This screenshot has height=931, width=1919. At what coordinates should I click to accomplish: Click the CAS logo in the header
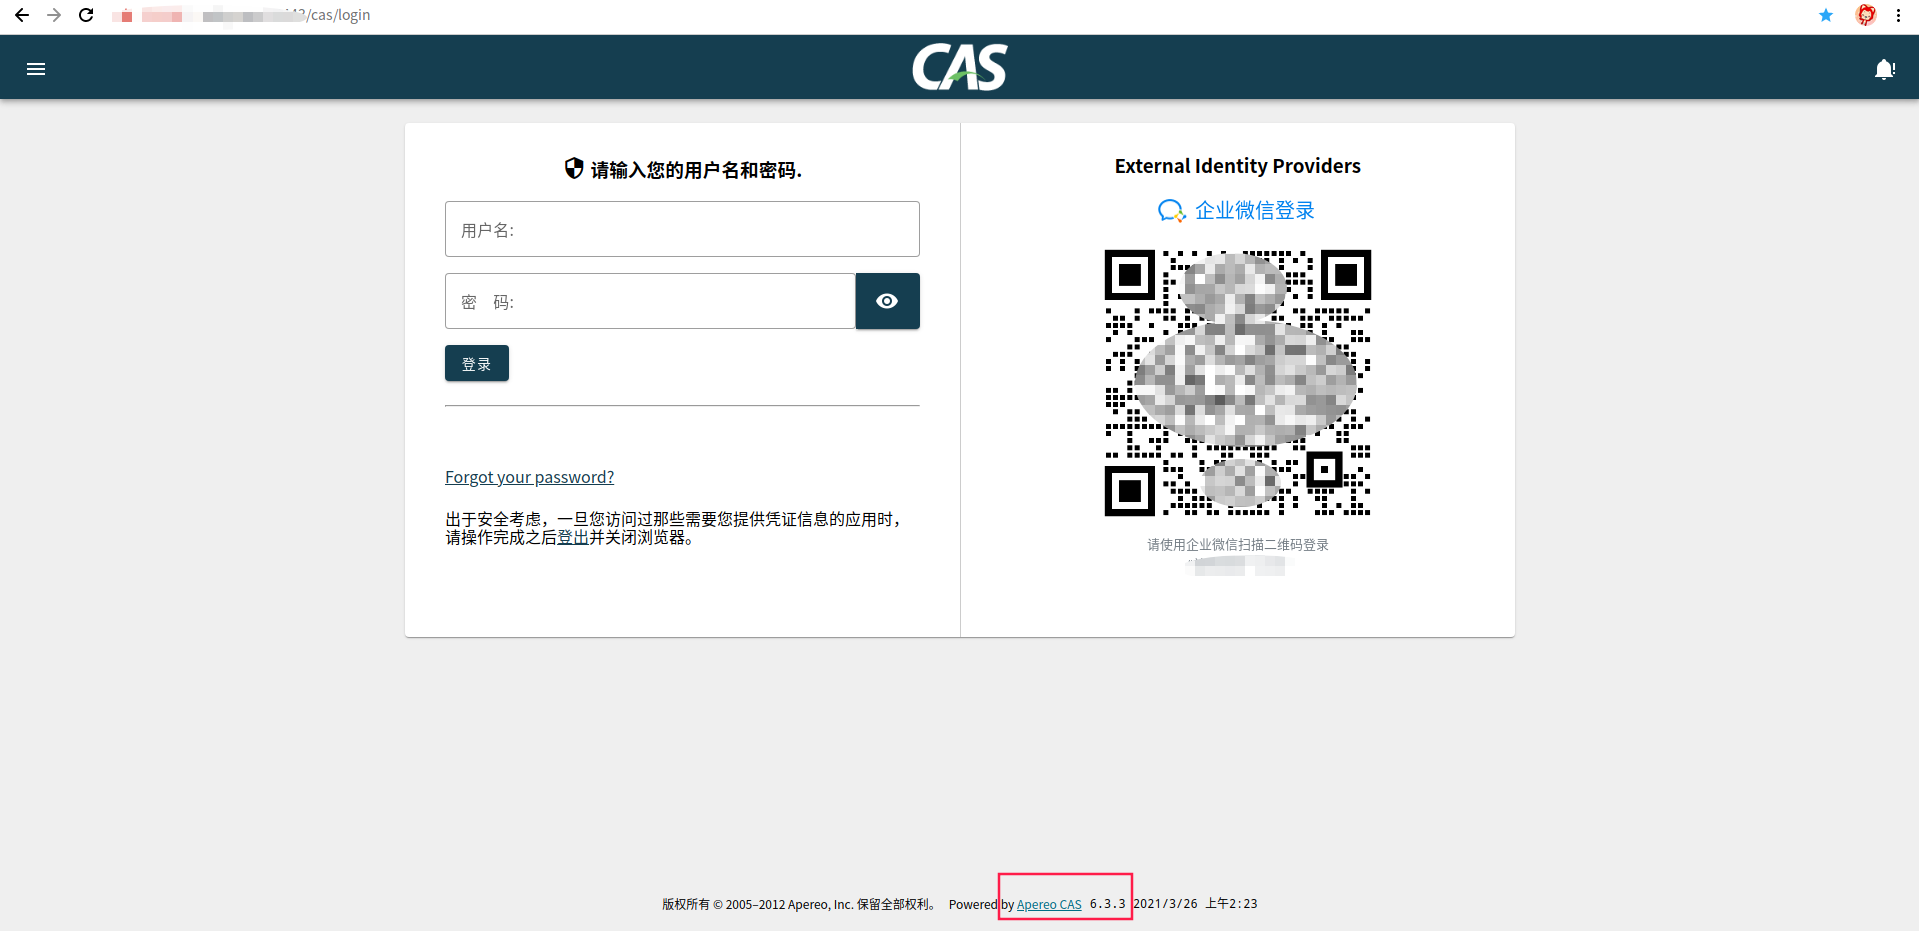coord(959,67)
